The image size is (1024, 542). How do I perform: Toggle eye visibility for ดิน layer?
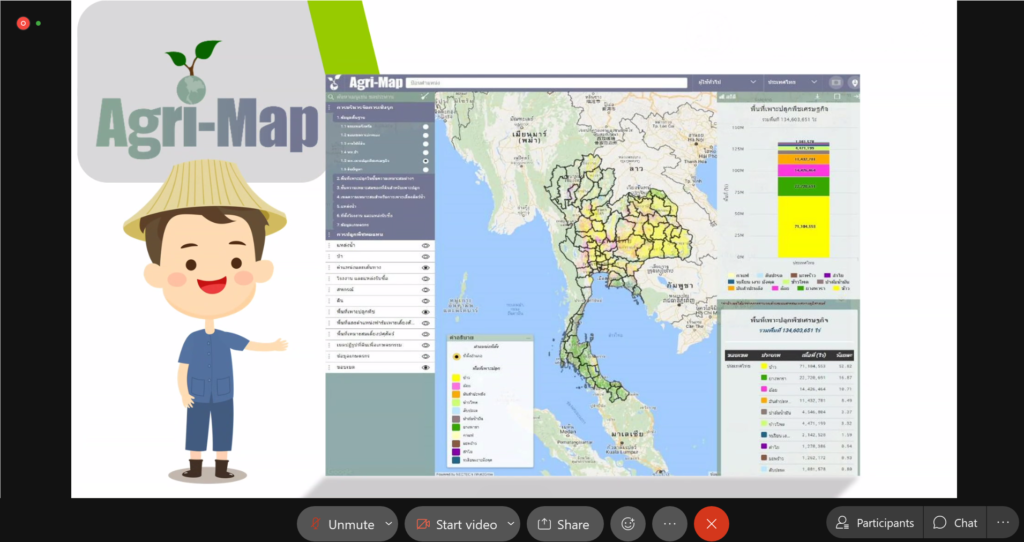click(x=425, y=300)
